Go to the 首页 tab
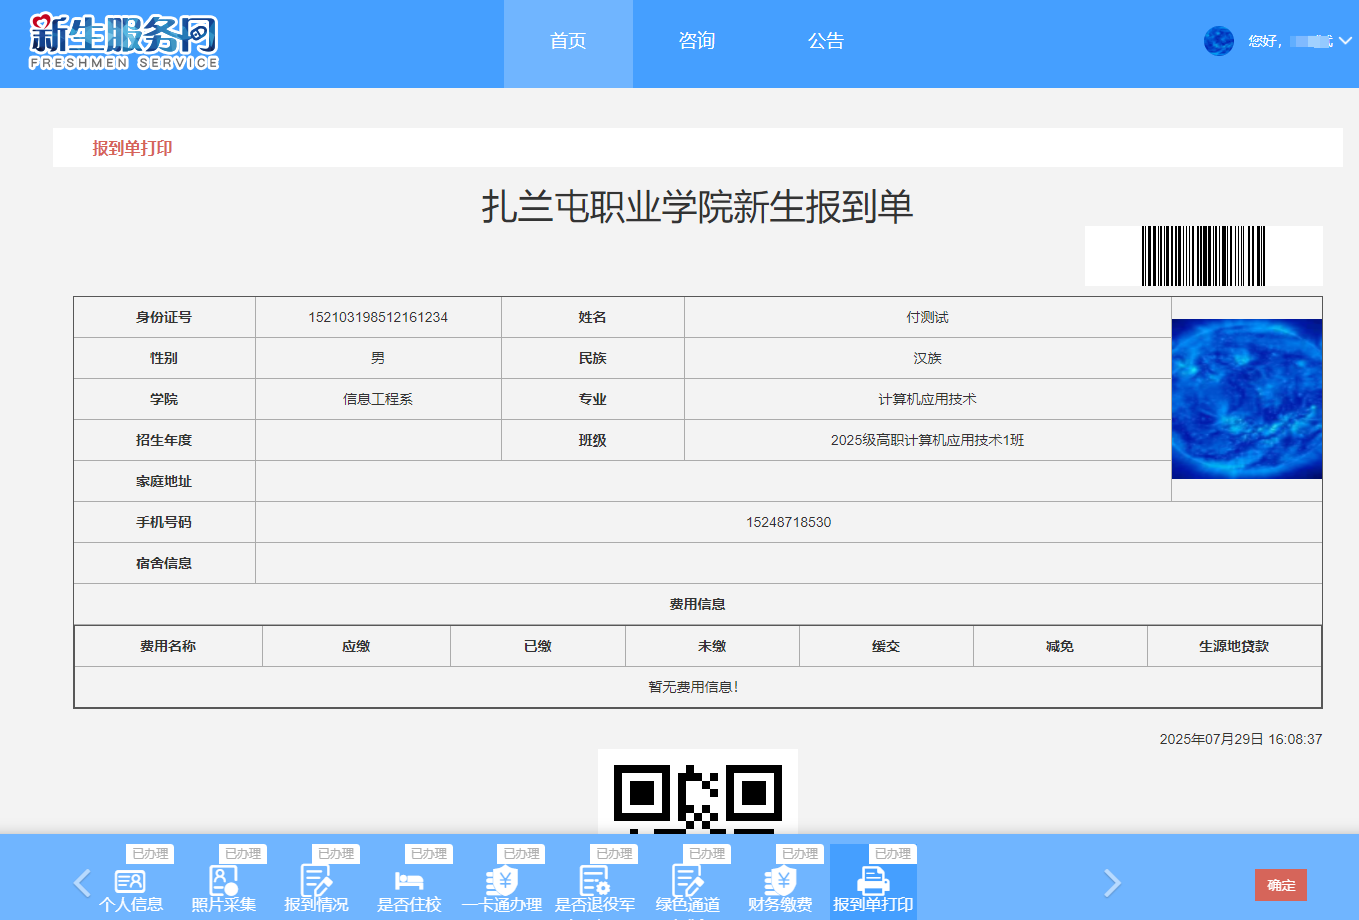This screenshot has height=920, width=1359. [x=568, y=42]
